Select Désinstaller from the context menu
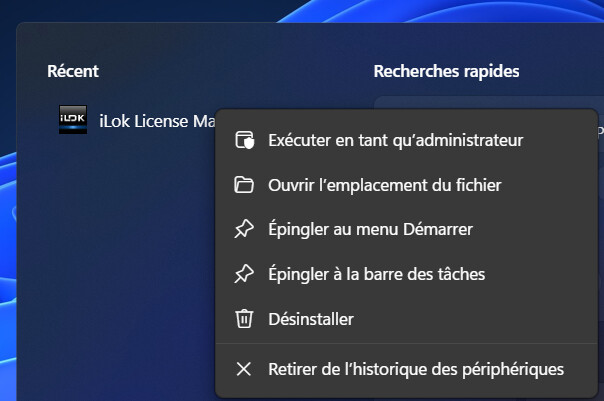Image resolution: width=604 pixels, height=401 pixels. coord(311,319)
